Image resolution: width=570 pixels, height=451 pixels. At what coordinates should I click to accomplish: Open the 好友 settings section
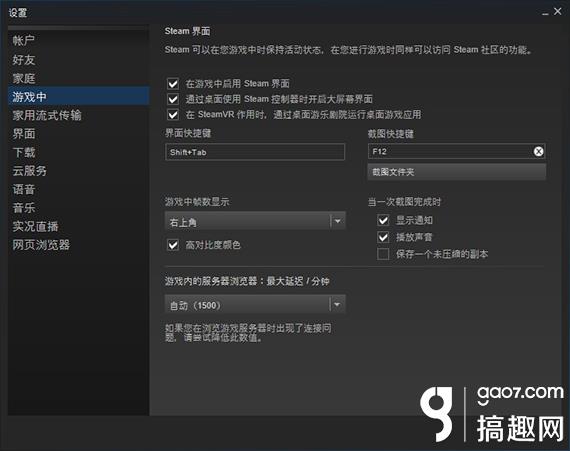click(78, 60)
